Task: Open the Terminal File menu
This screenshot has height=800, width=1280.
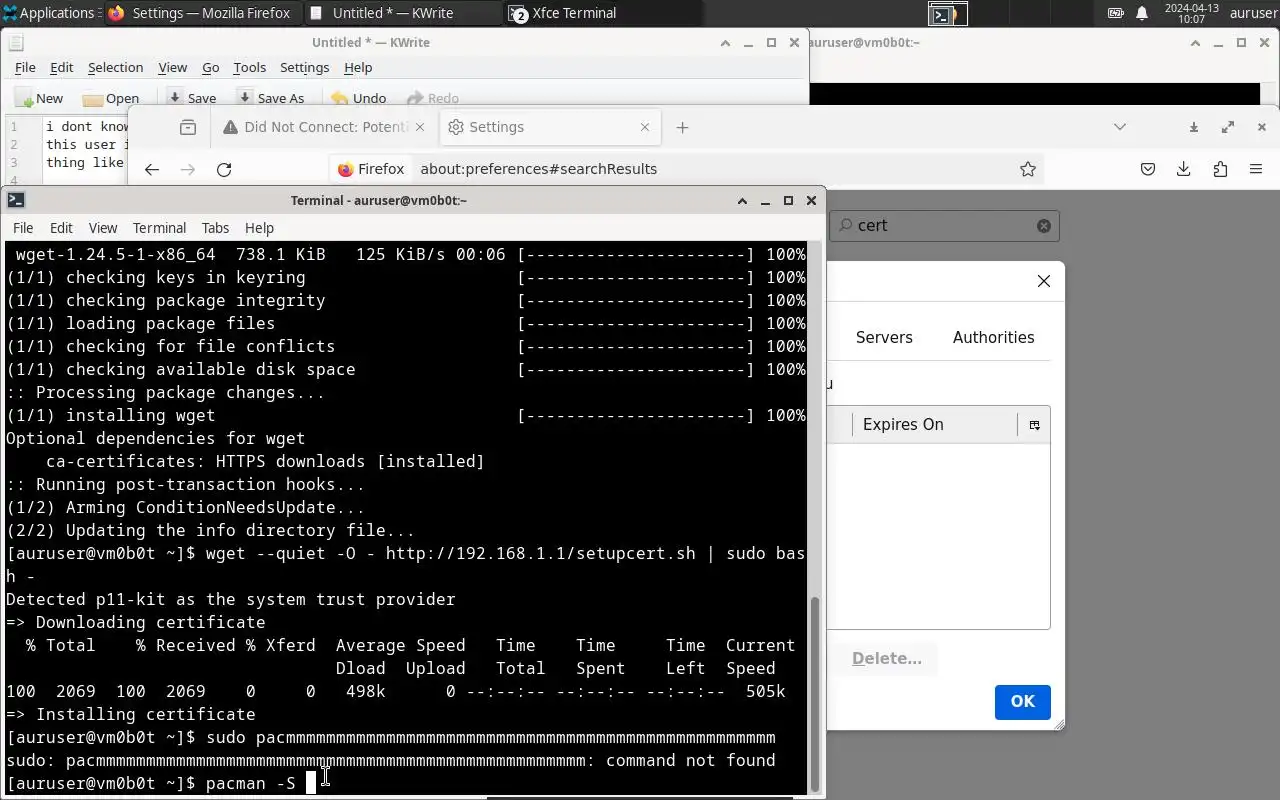Action: [23, 228]
